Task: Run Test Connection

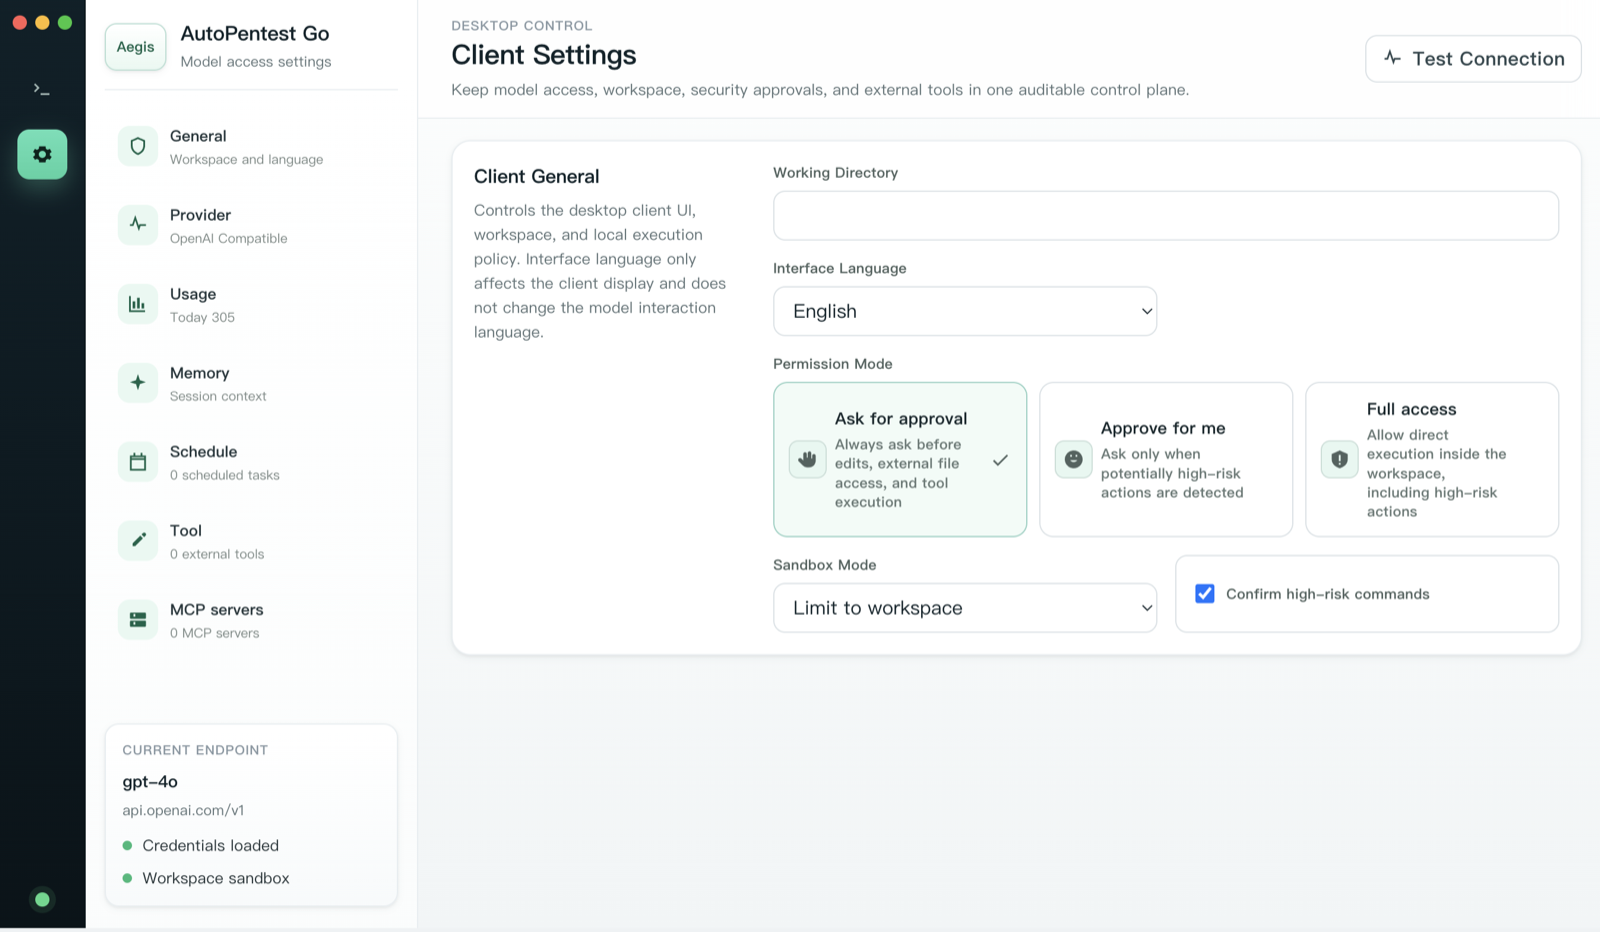Action: tap(1473, 58)
